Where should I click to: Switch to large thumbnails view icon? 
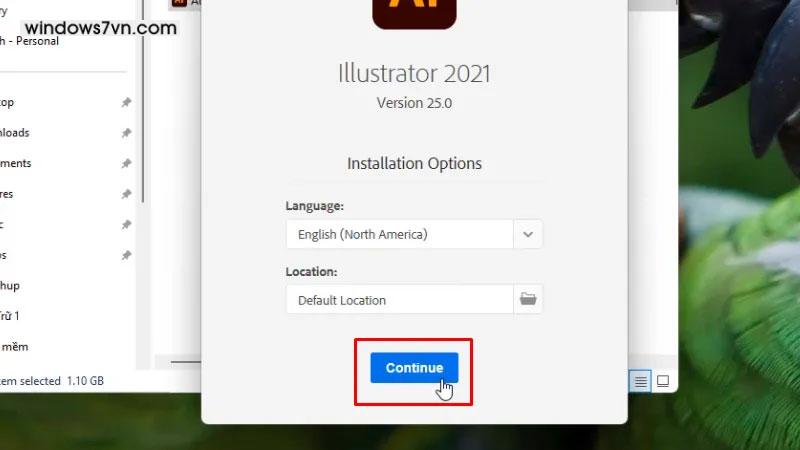[x=663, y=381]
